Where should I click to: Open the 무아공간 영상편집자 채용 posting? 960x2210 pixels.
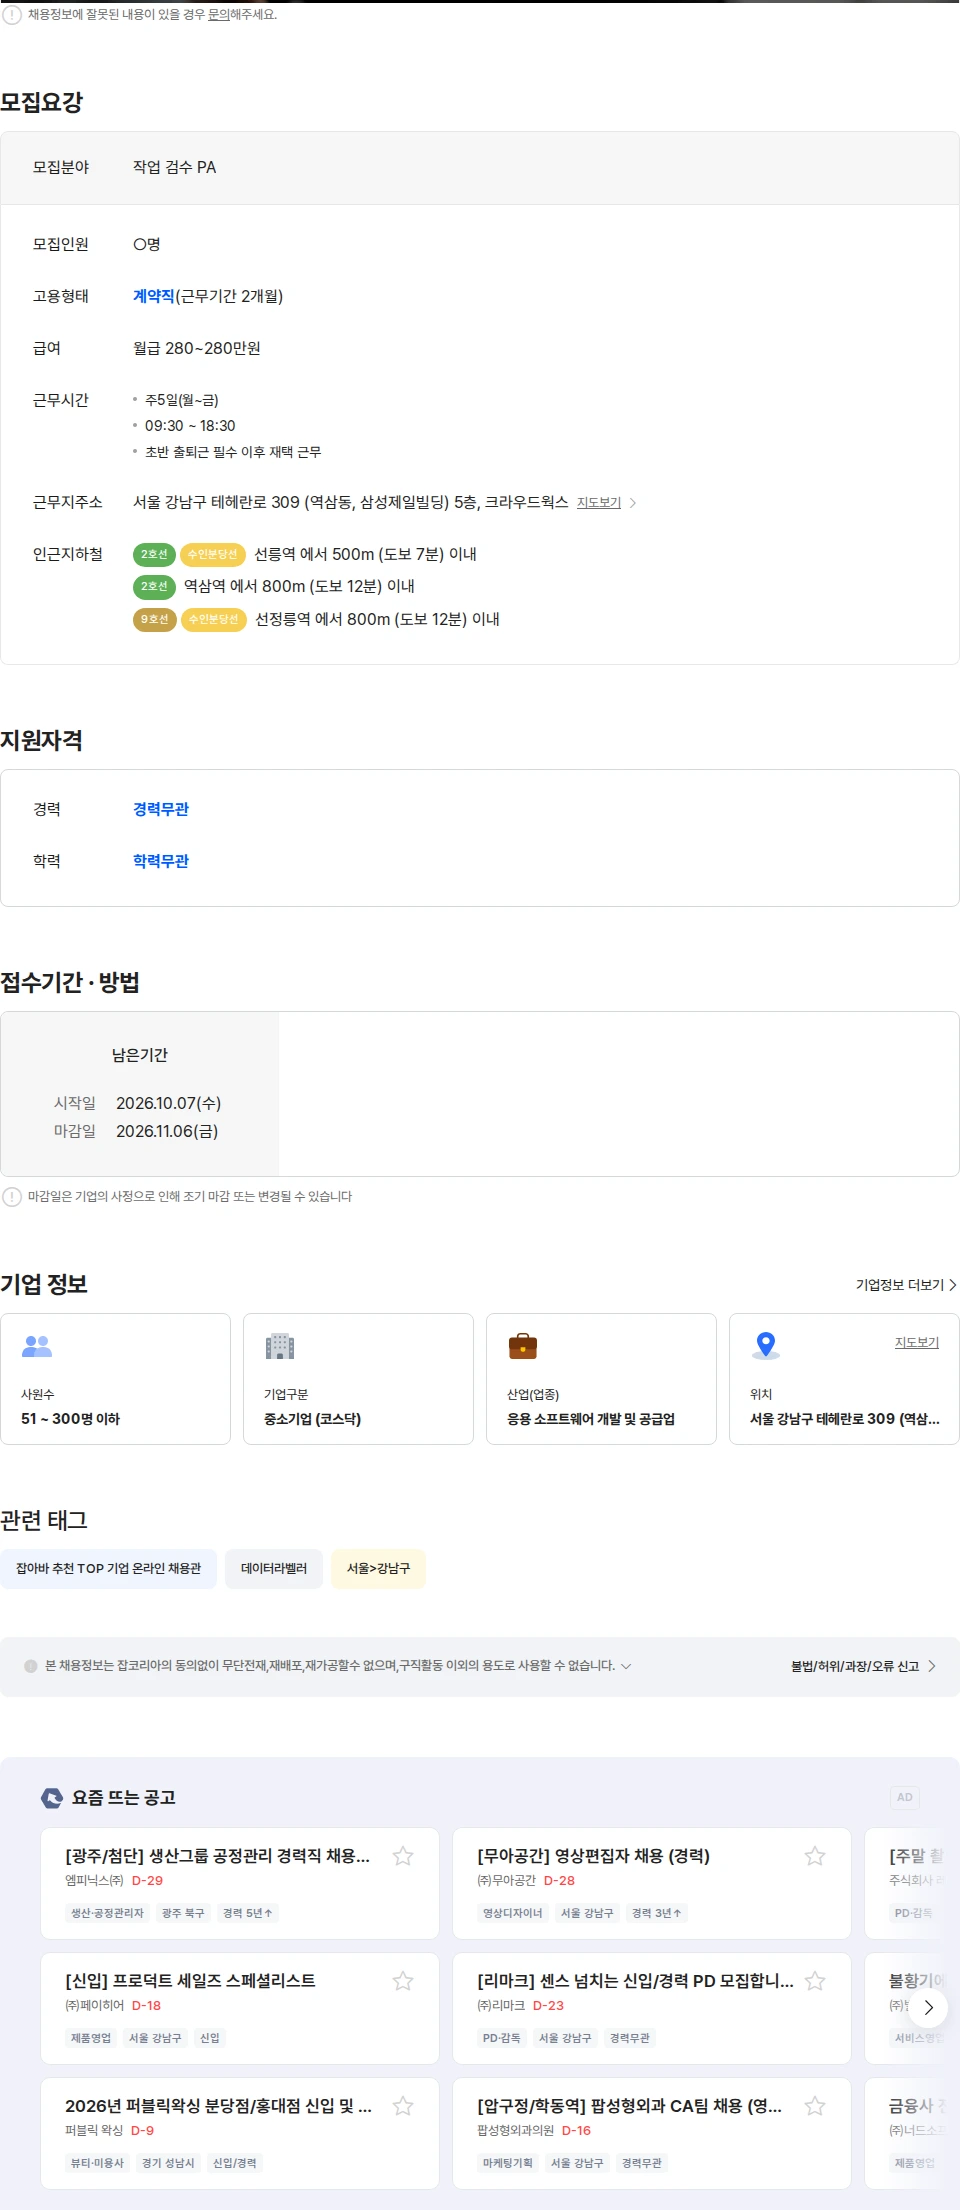[594, 1856]
